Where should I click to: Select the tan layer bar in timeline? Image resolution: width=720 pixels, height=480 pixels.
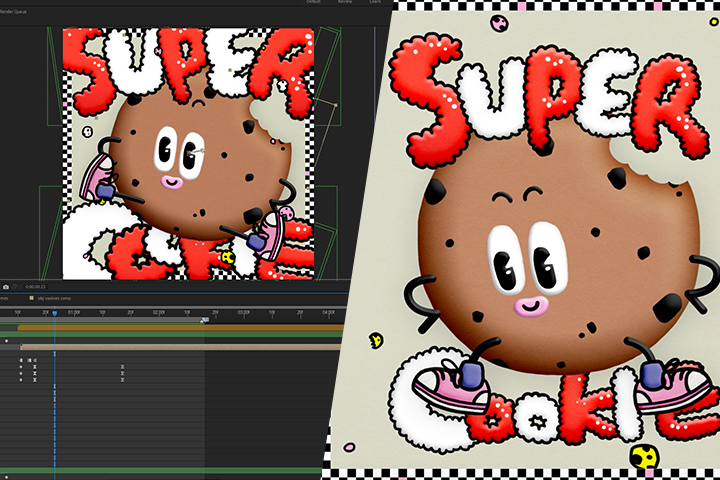(x=182, y=347)
